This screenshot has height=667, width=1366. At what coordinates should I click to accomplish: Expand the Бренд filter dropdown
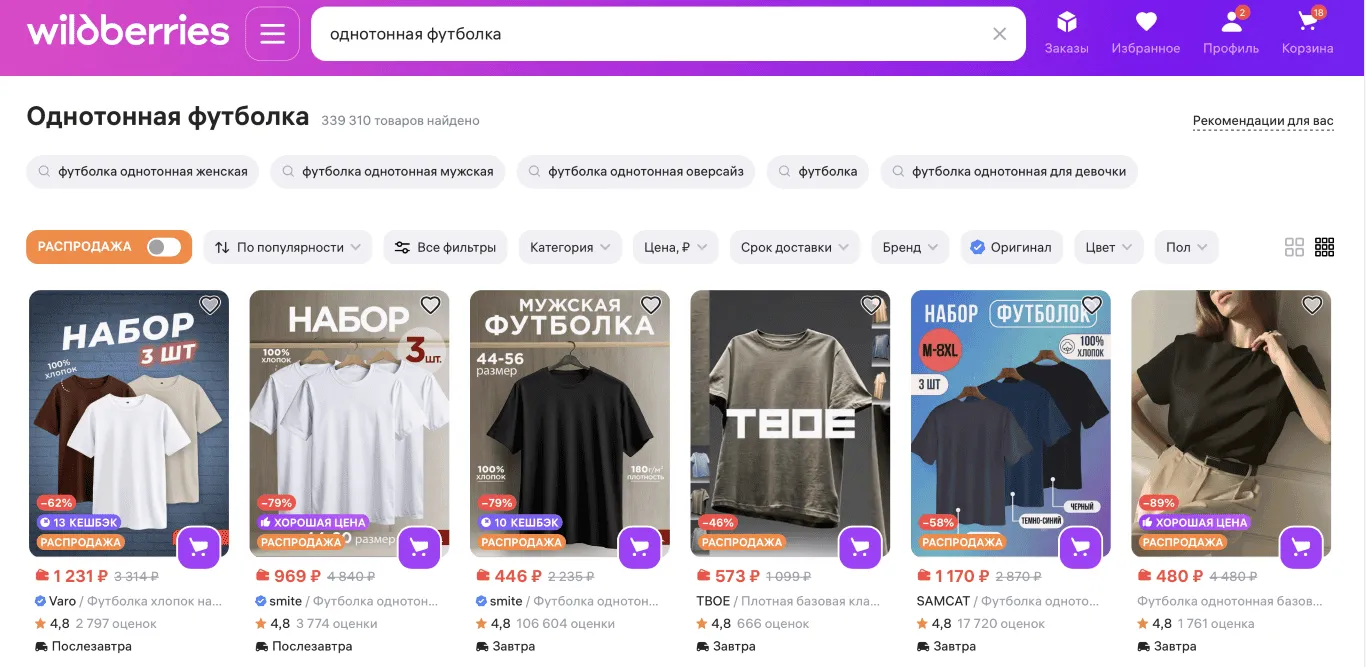[x=909, y=247]
